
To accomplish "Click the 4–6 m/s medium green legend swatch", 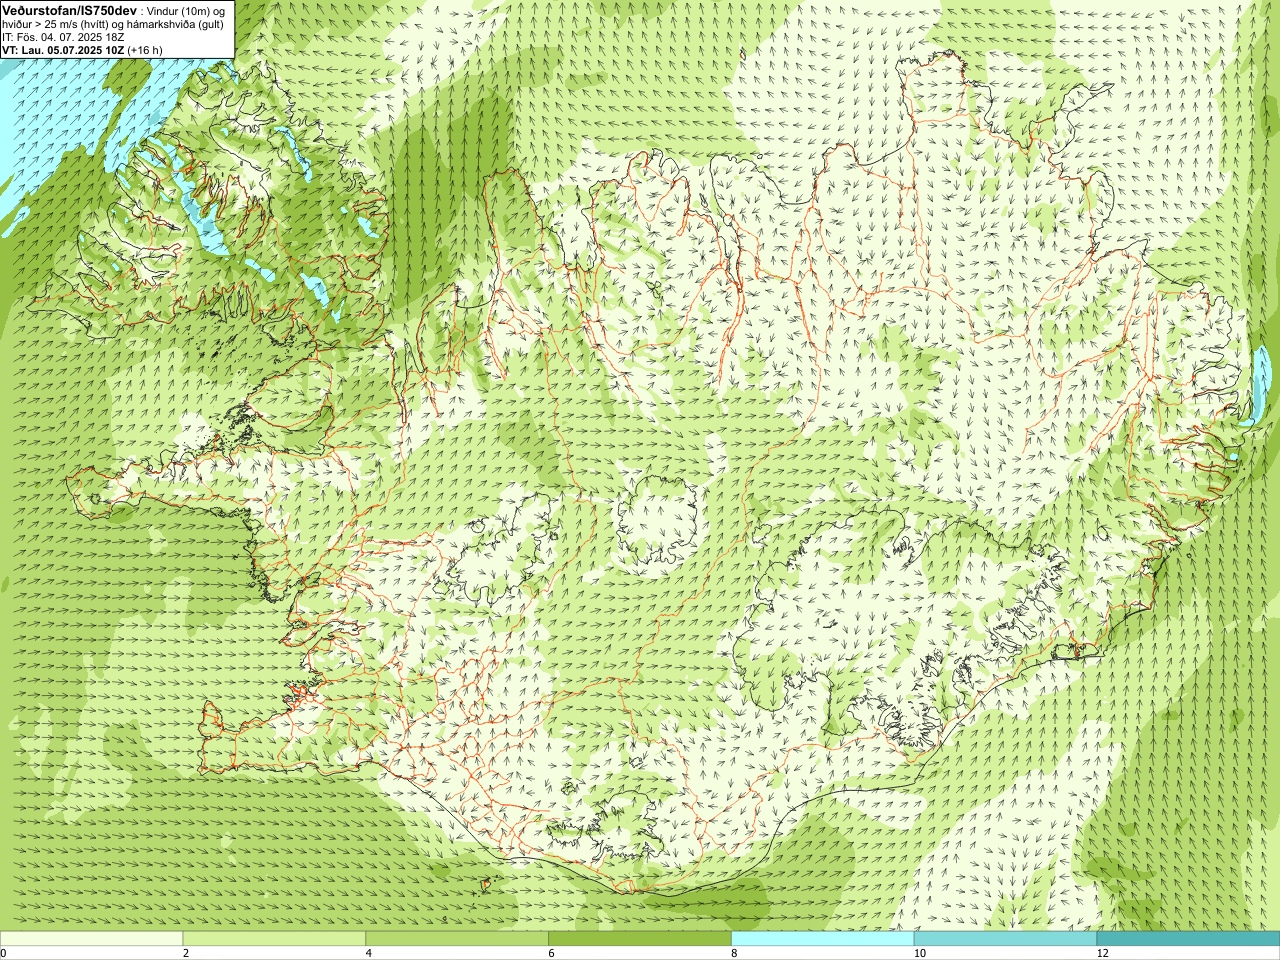I will pyautogui.click(x=457, y=939).
